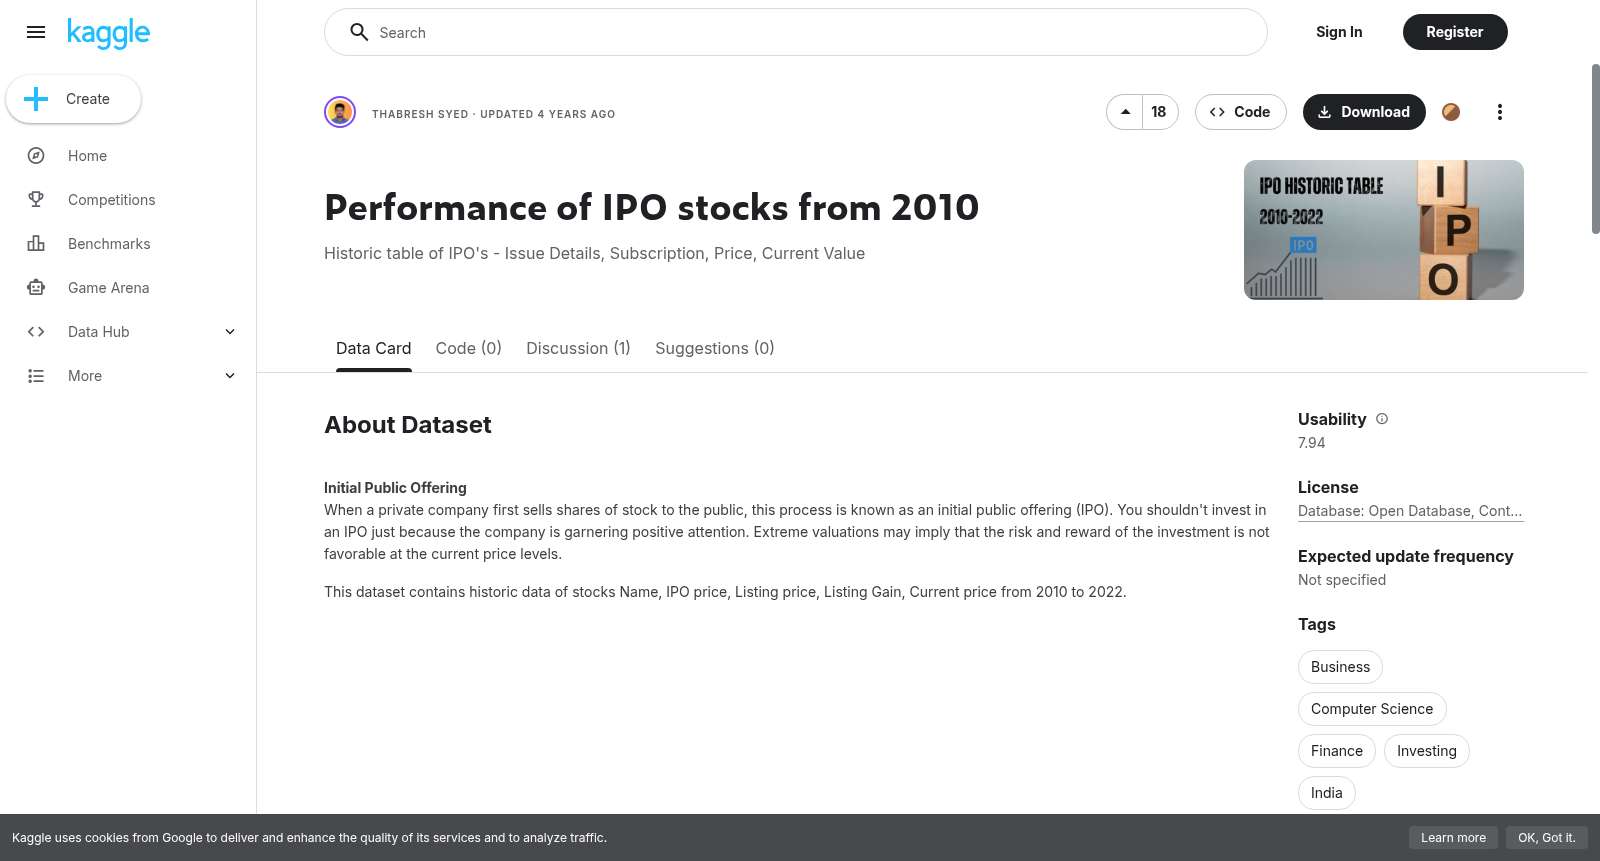Viewport: 1600px width, 861px height.
Task: Select the Finance tag
Action: click(x=1337, y=751)
